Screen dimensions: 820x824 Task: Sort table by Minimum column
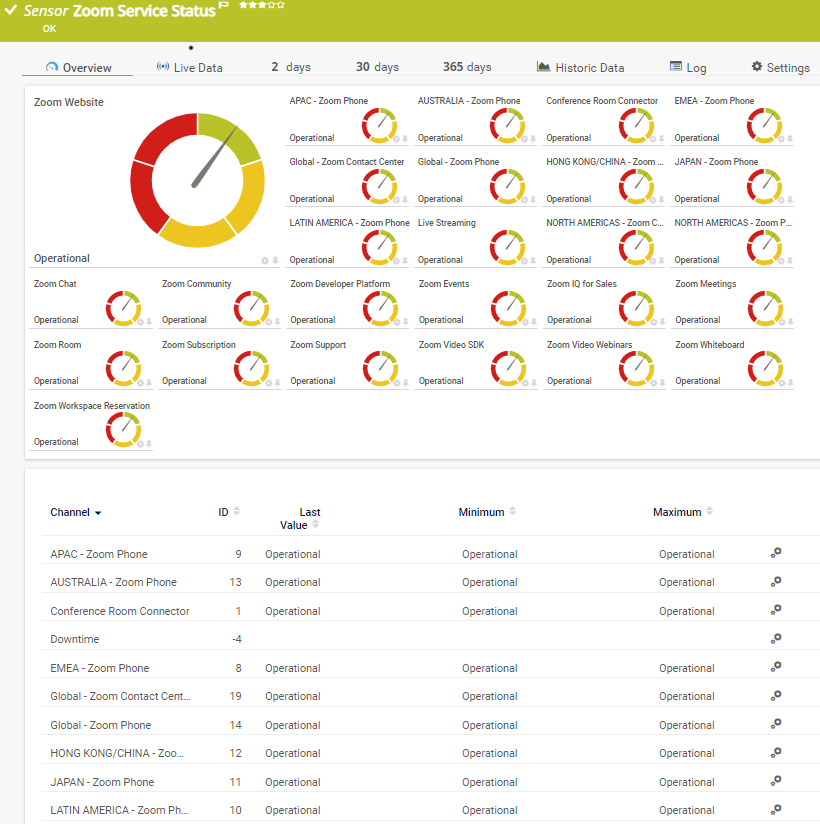click(512, 512)
